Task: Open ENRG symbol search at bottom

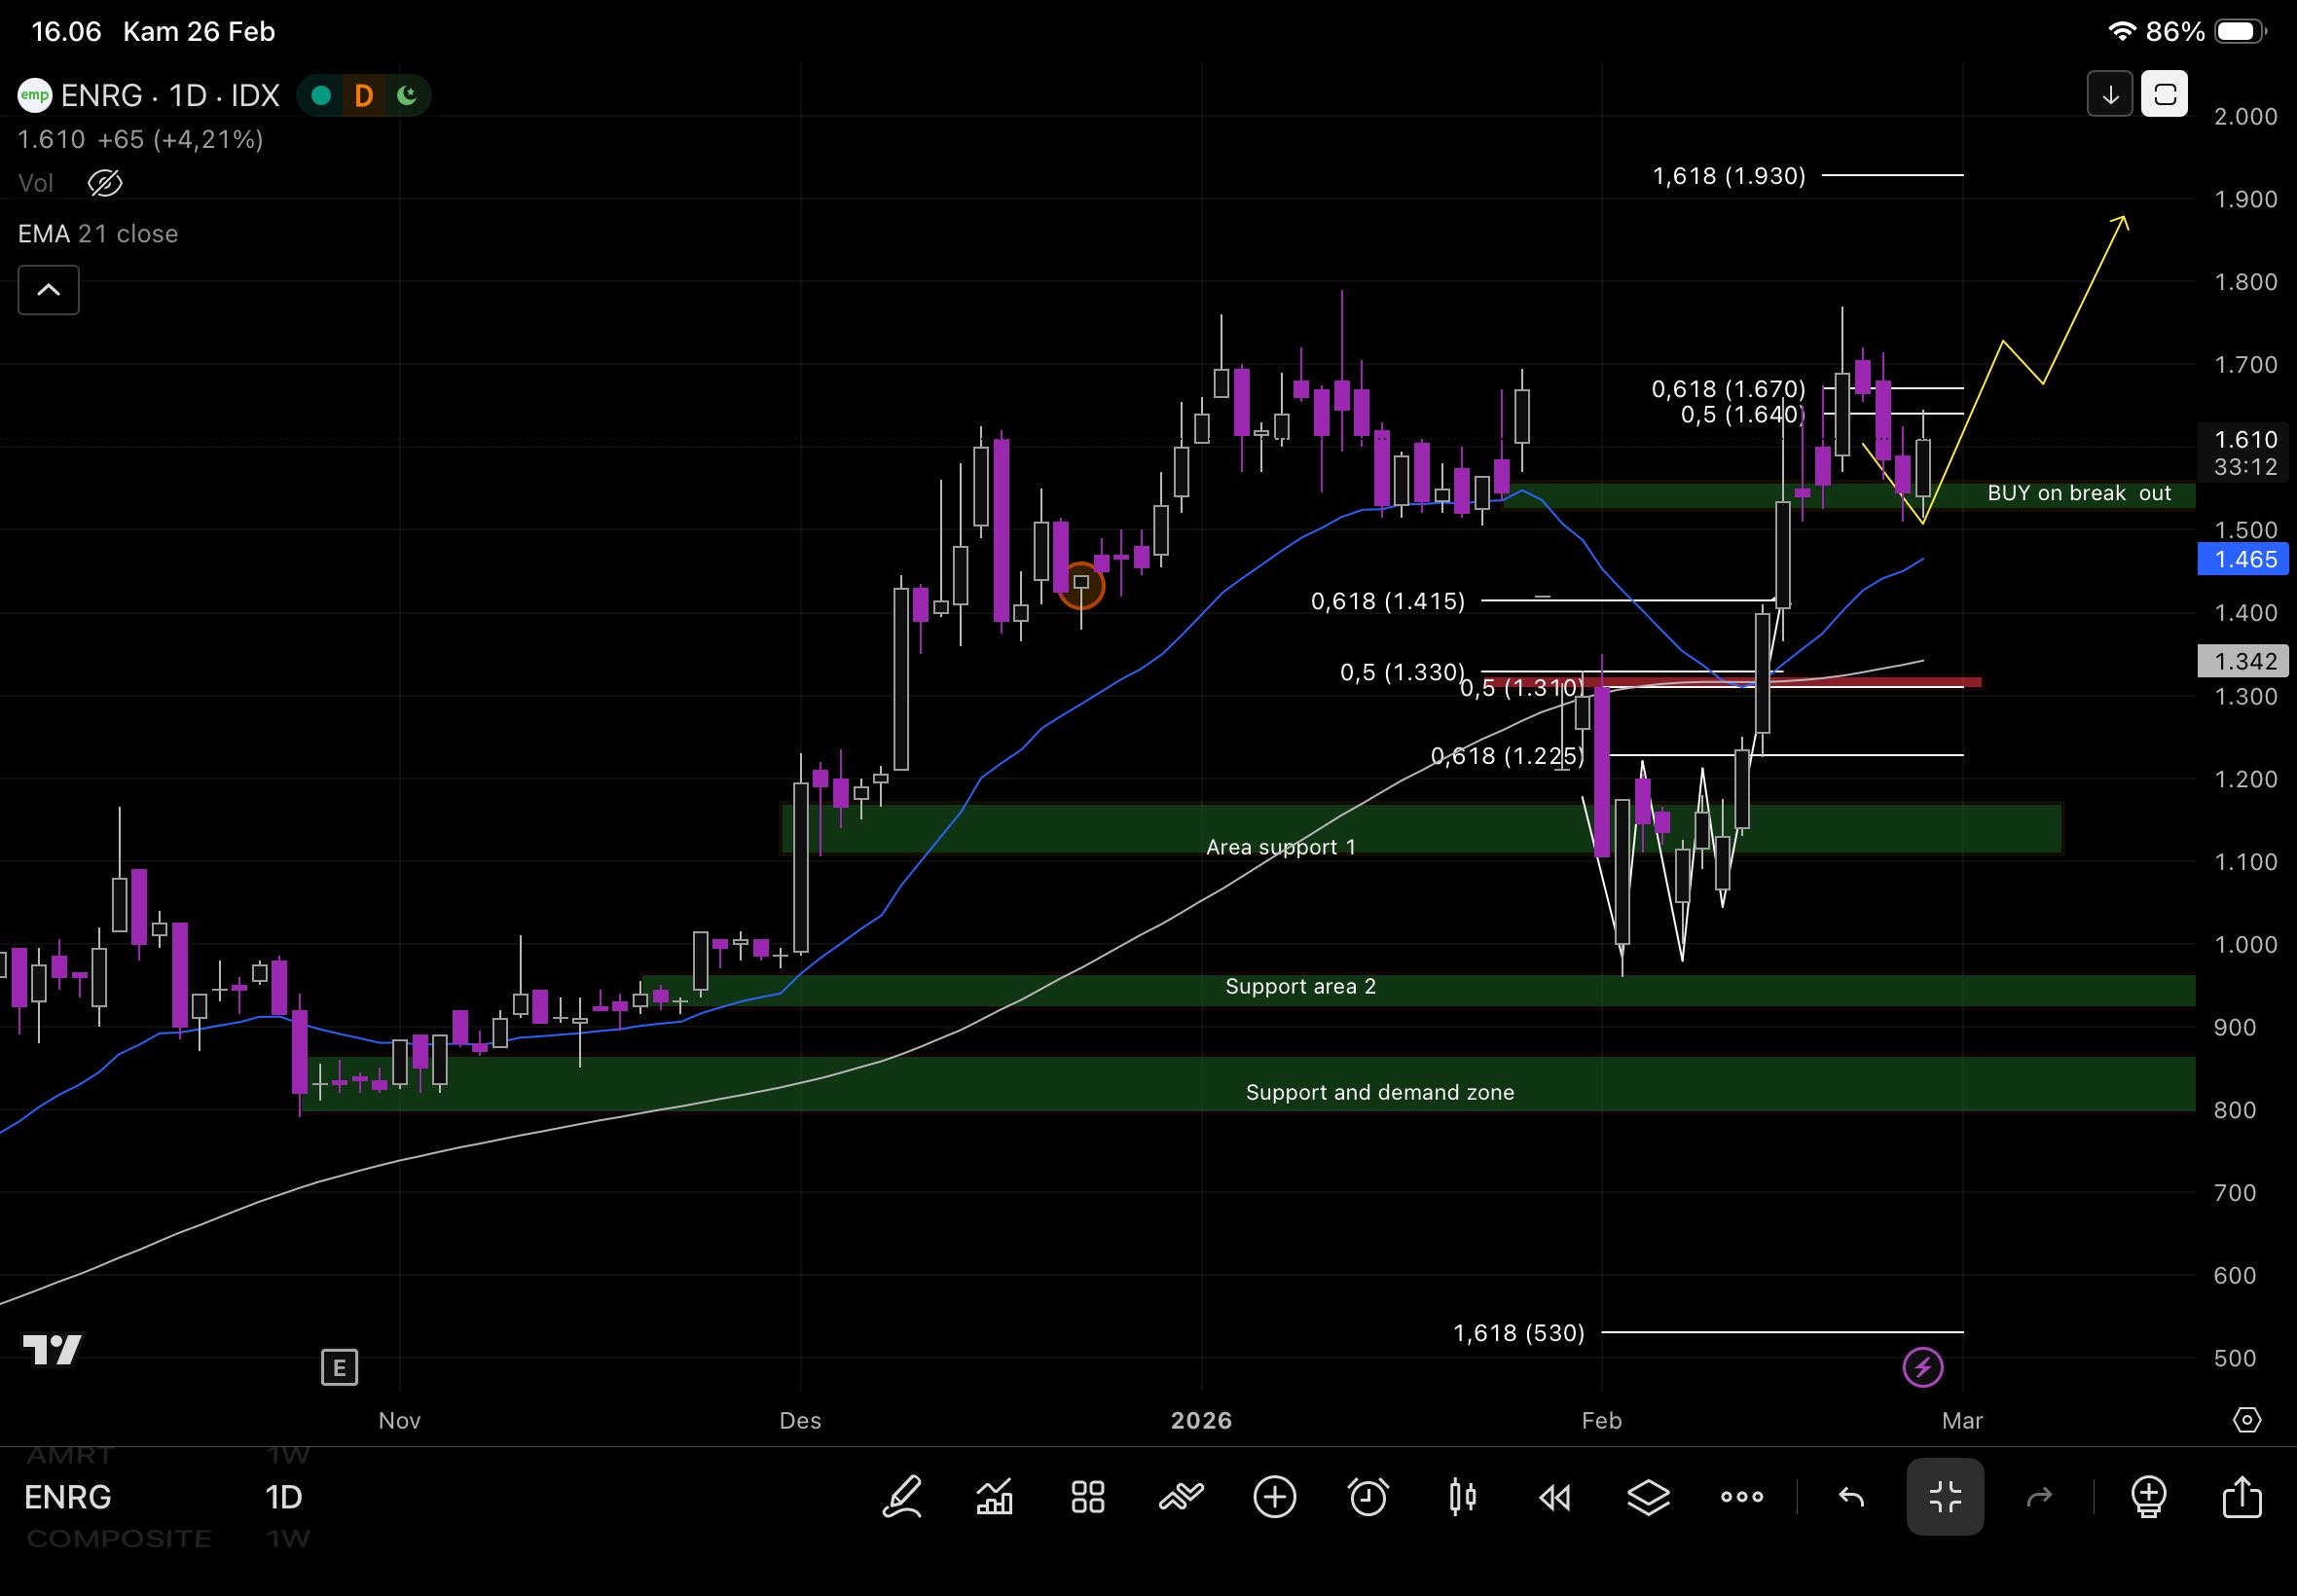Action: point(68,1497)
